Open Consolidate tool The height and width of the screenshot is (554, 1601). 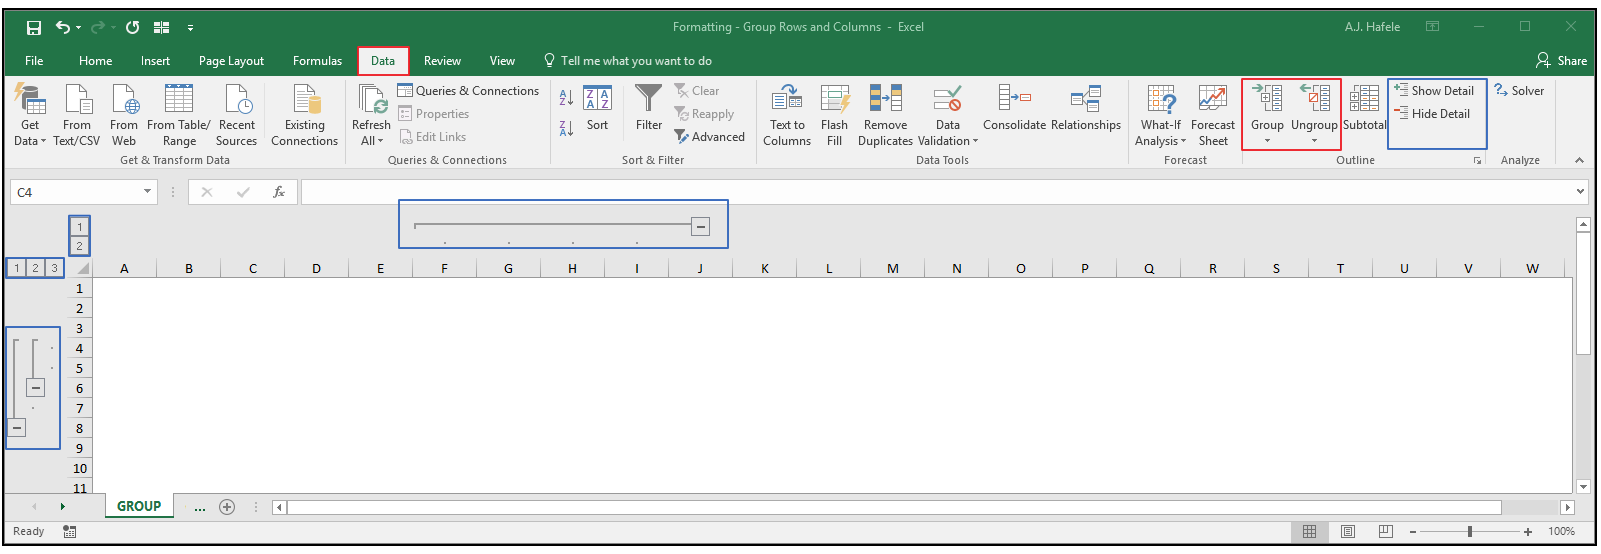click(1014, 107)
